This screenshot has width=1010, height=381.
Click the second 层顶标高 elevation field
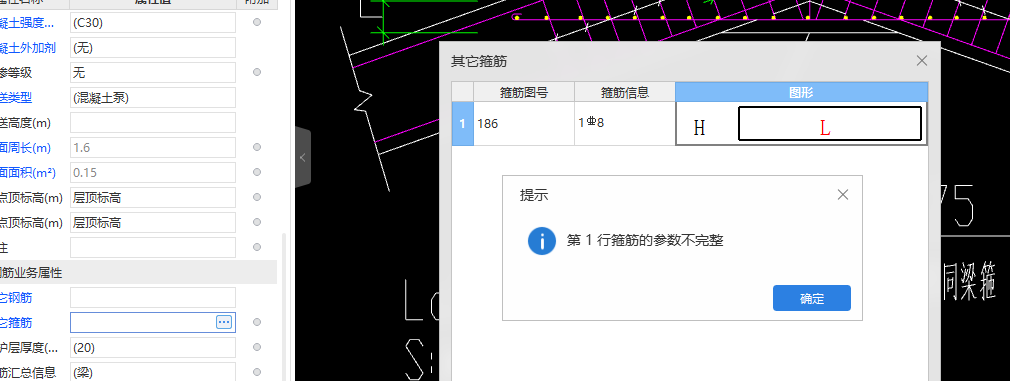pos(153,222)
